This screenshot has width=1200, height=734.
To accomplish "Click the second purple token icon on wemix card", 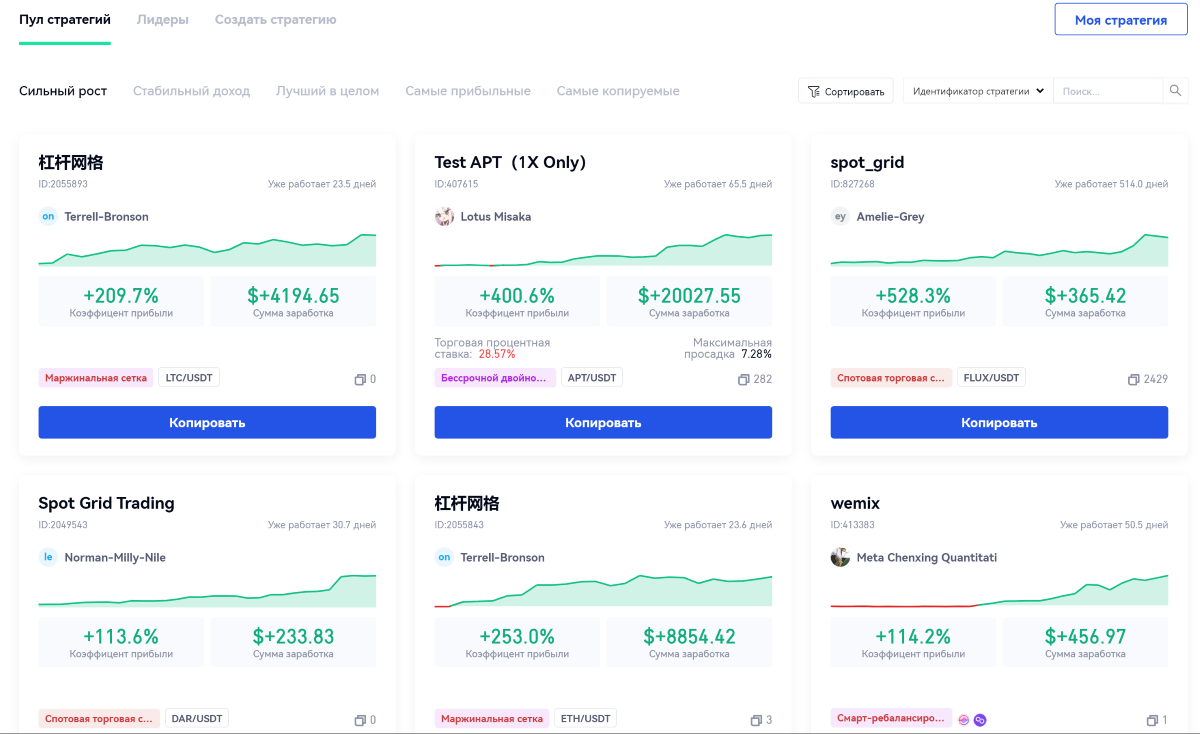I will pos(980,720).
